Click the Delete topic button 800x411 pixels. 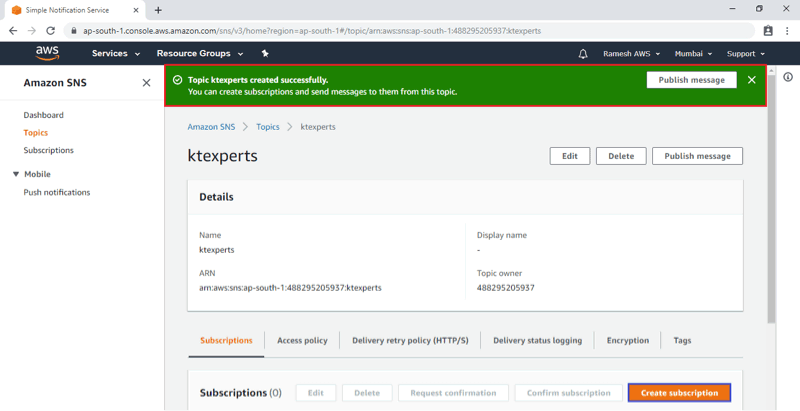pos(621,156)
